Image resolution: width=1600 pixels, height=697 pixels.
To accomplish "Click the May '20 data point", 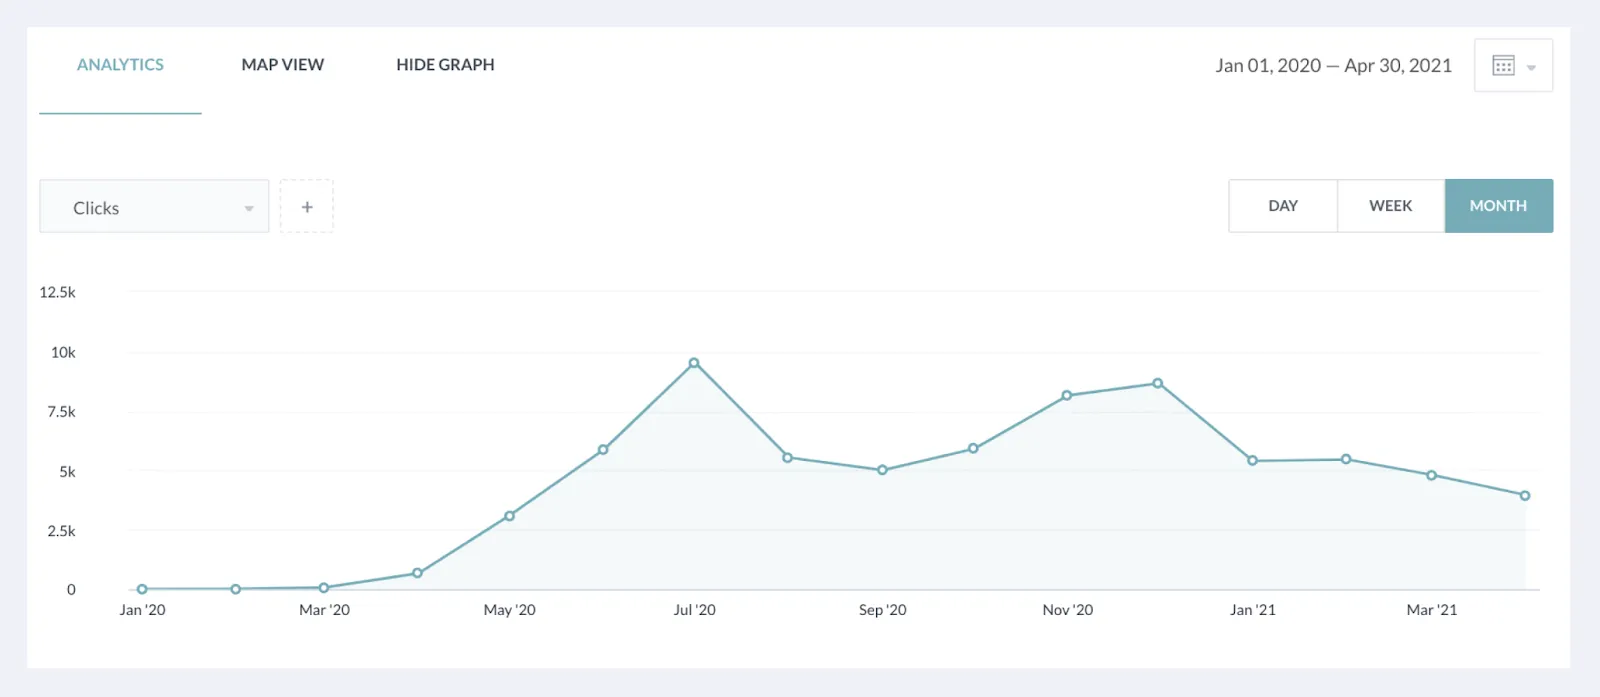I will (510, 516).
